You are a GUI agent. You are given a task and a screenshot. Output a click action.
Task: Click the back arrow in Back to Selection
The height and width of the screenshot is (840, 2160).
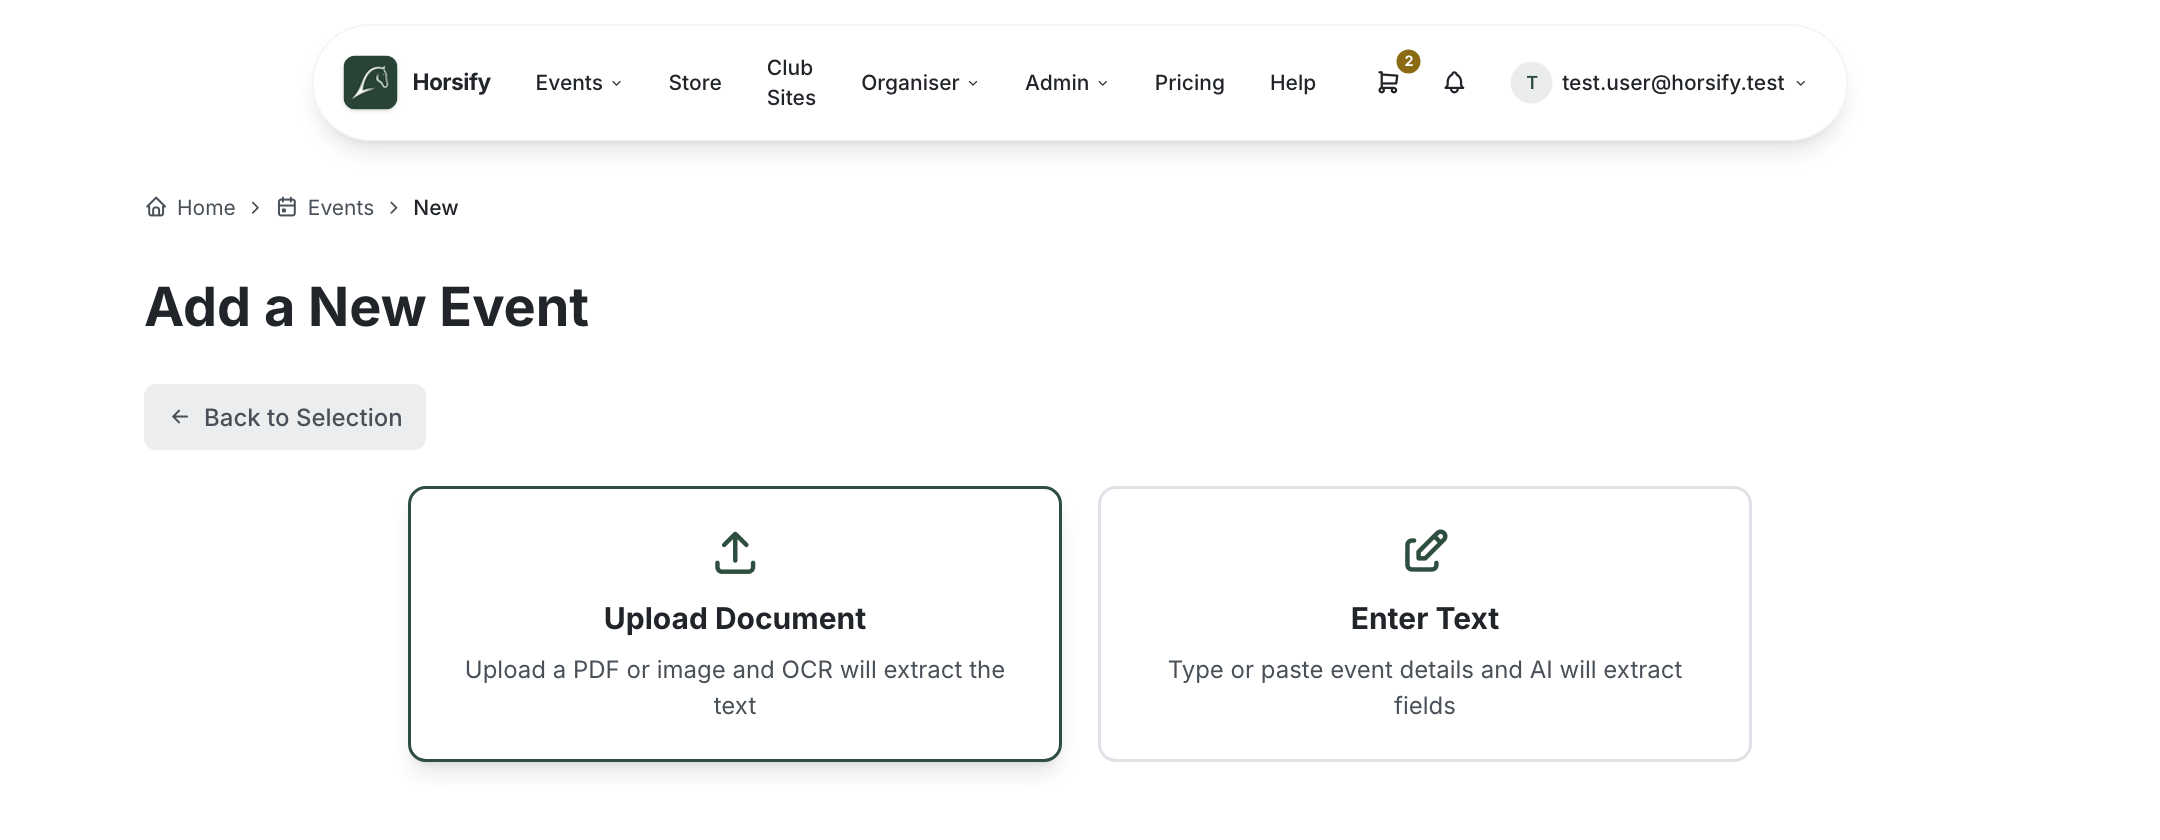pyautogui.click(x=180, y=417)
